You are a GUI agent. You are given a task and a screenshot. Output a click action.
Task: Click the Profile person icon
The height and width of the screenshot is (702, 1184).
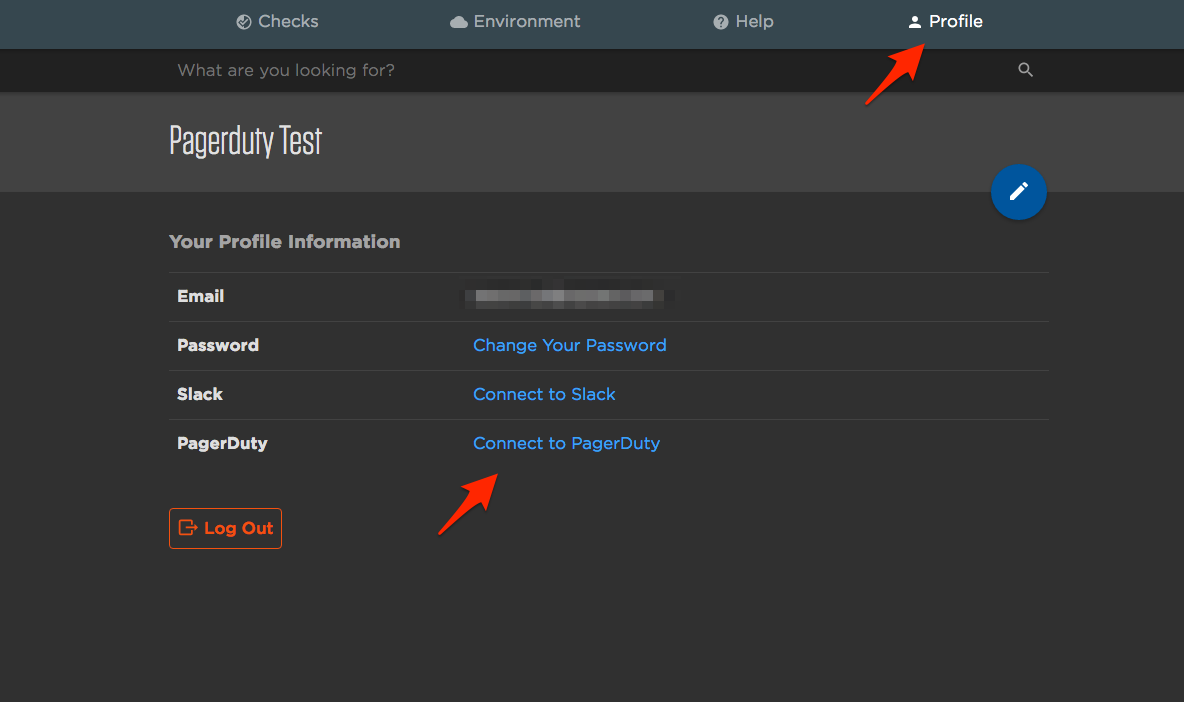[x=914, y=22]
